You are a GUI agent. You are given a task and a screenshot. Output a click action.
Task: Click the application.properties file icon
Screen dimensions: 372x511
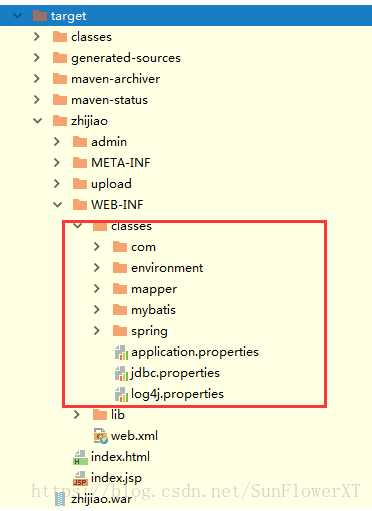pyautogui.click(x=121, y=352)
